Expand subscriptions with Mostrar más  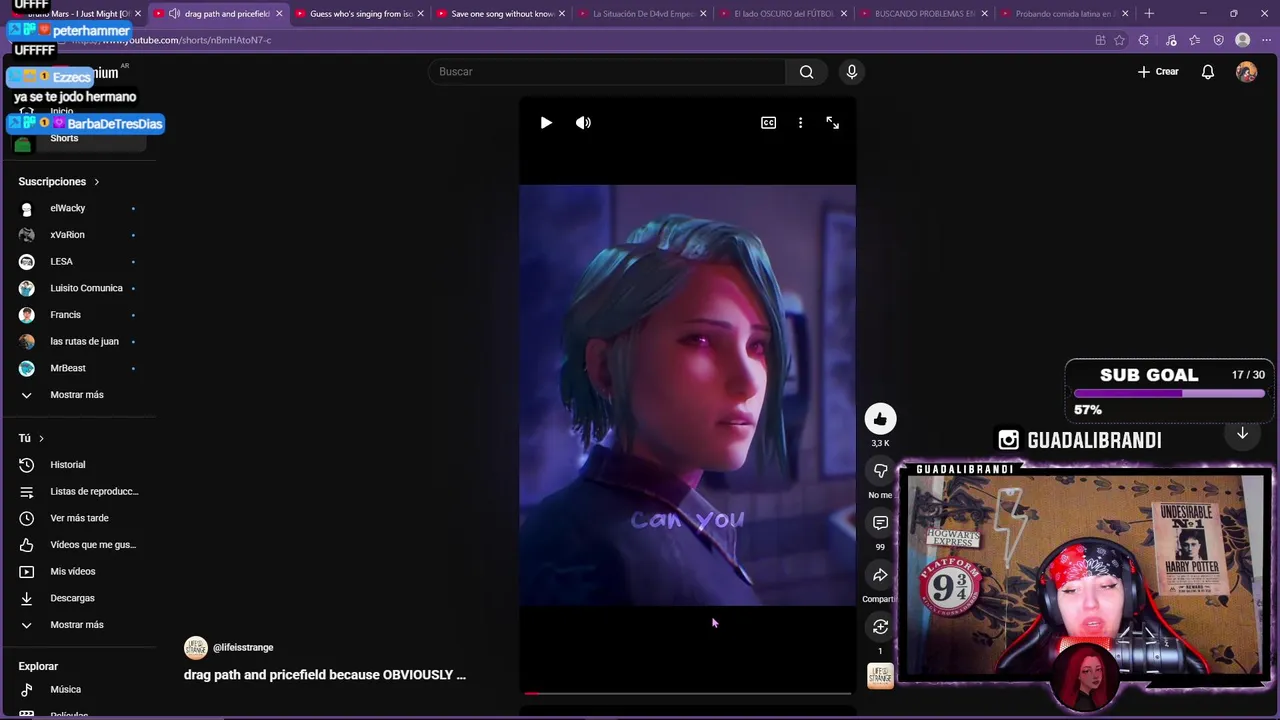(x=78, y=395)
